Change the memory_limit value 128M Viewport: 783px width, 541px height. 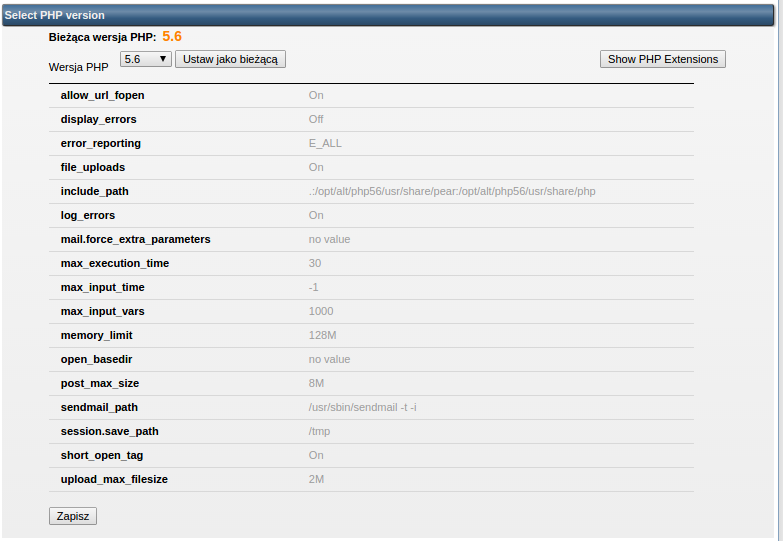(x=322, y=335)
